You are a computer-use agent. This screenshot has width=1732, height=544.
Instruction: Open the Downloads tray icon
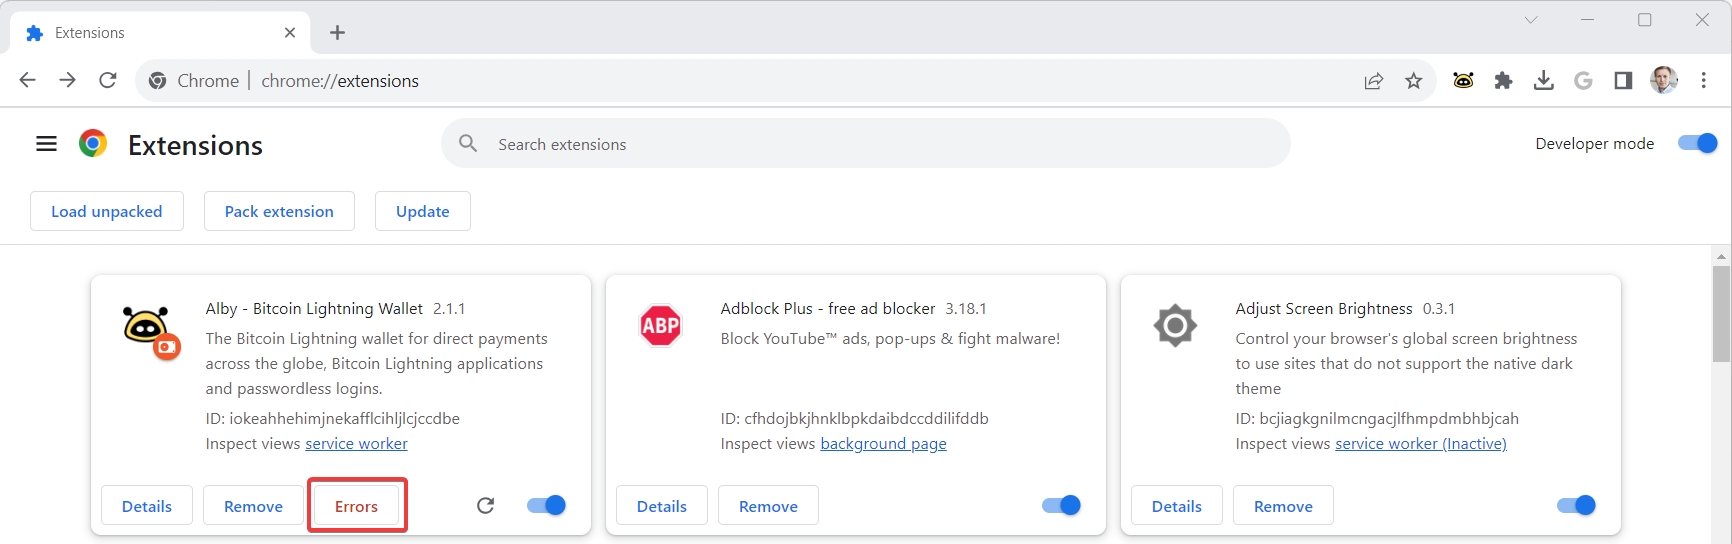tap(1543, 81)
